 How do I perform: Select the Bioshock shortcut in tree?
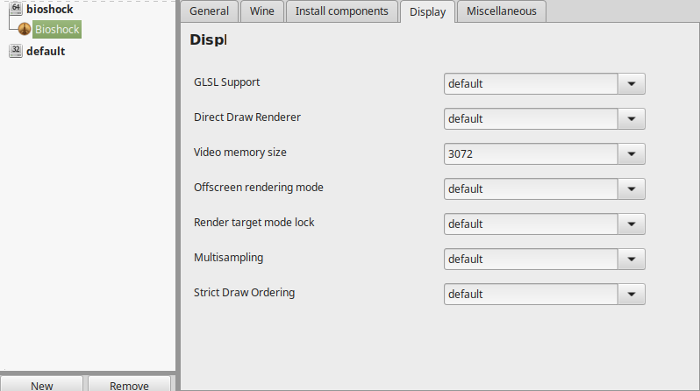click(x=57, y=29)
